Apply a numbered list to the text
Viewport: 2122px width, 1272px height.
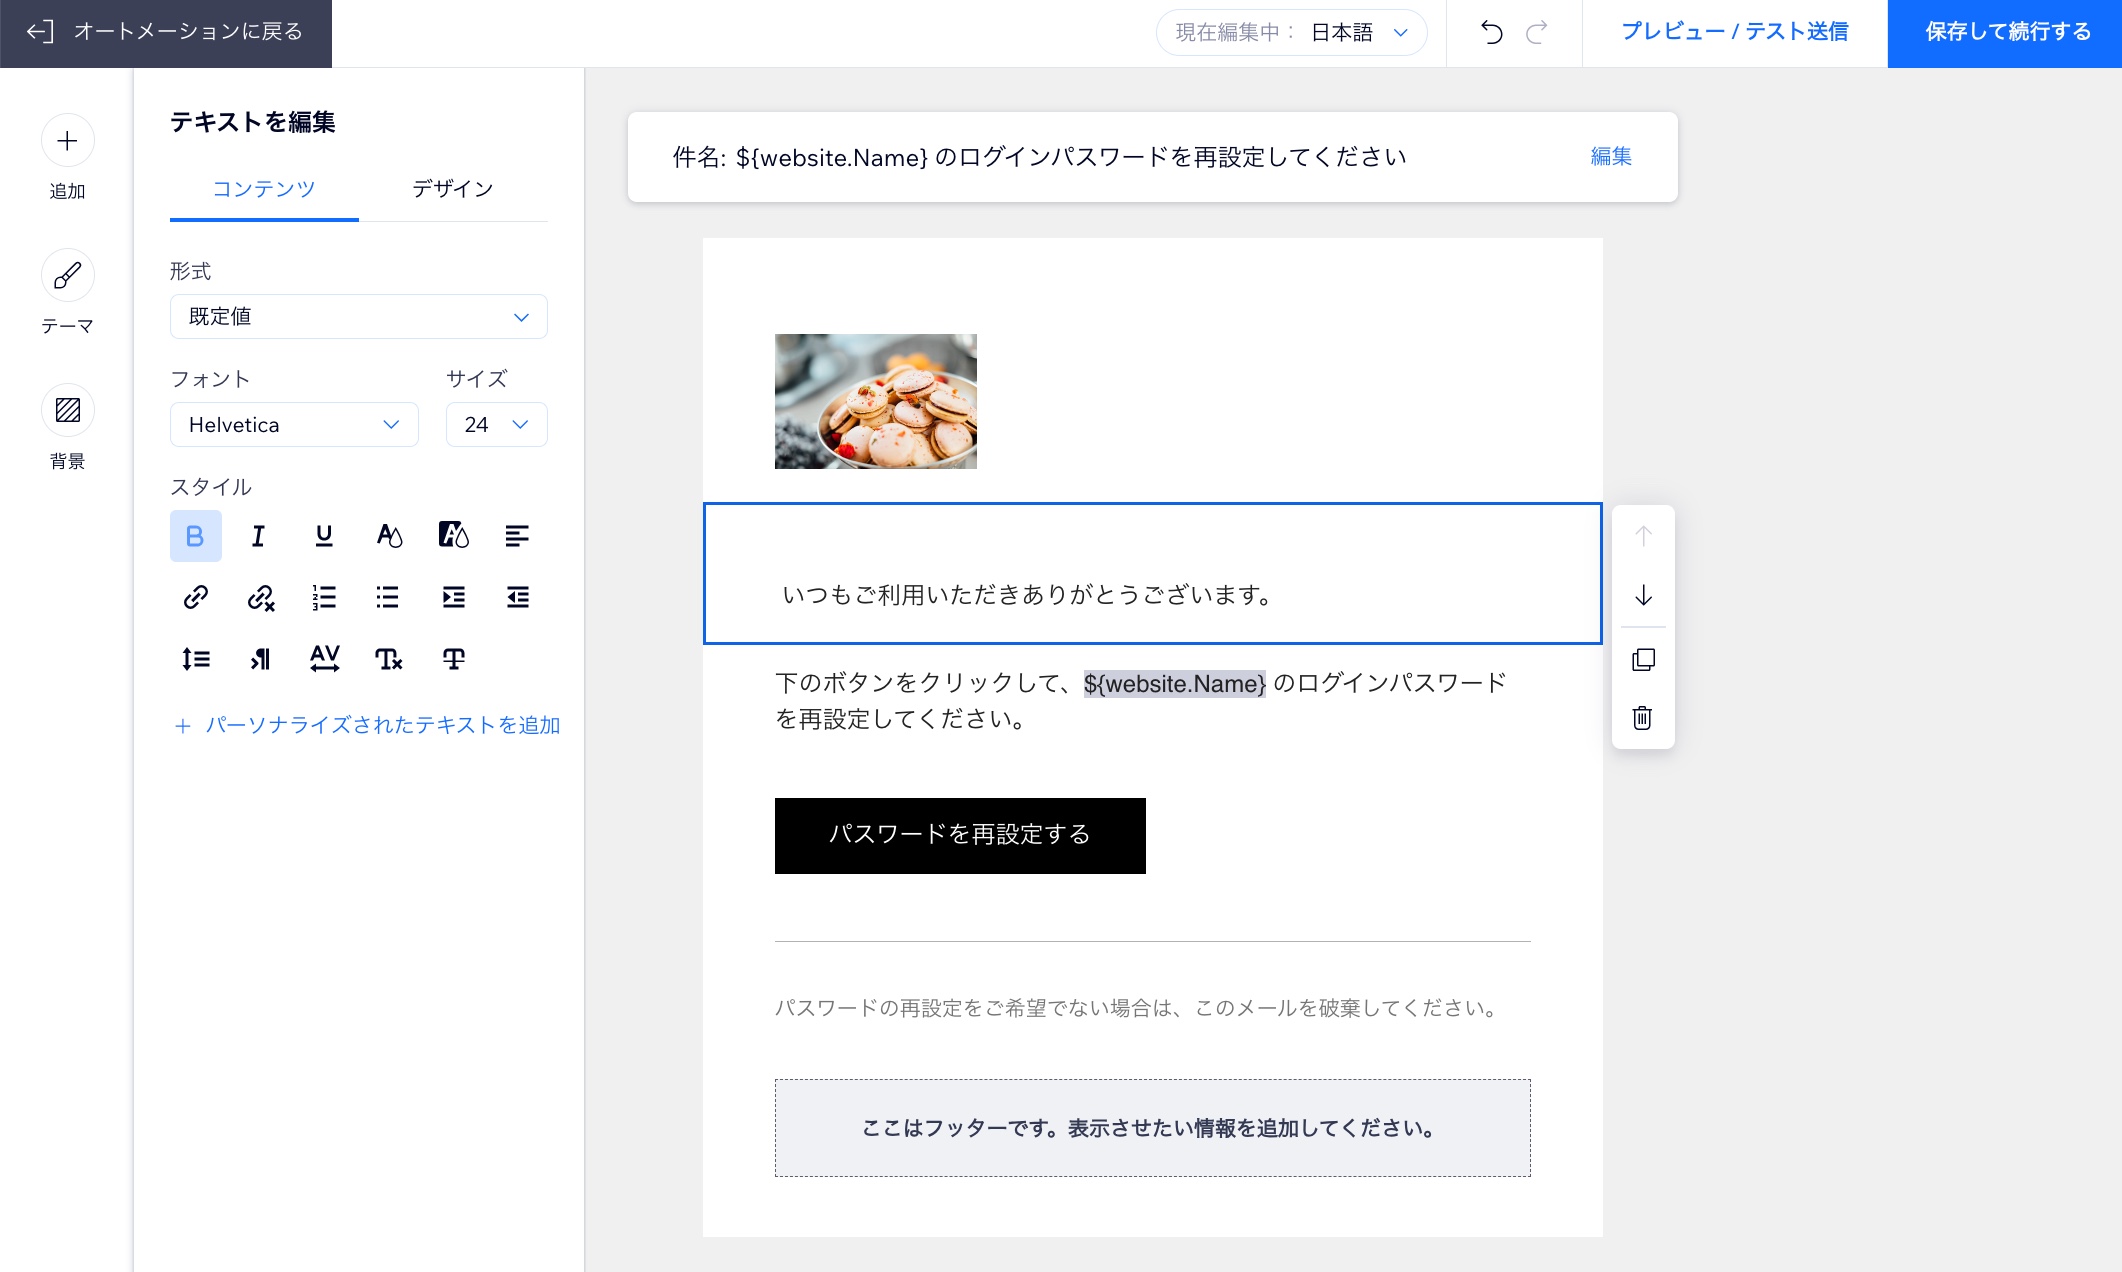[323, 598]
